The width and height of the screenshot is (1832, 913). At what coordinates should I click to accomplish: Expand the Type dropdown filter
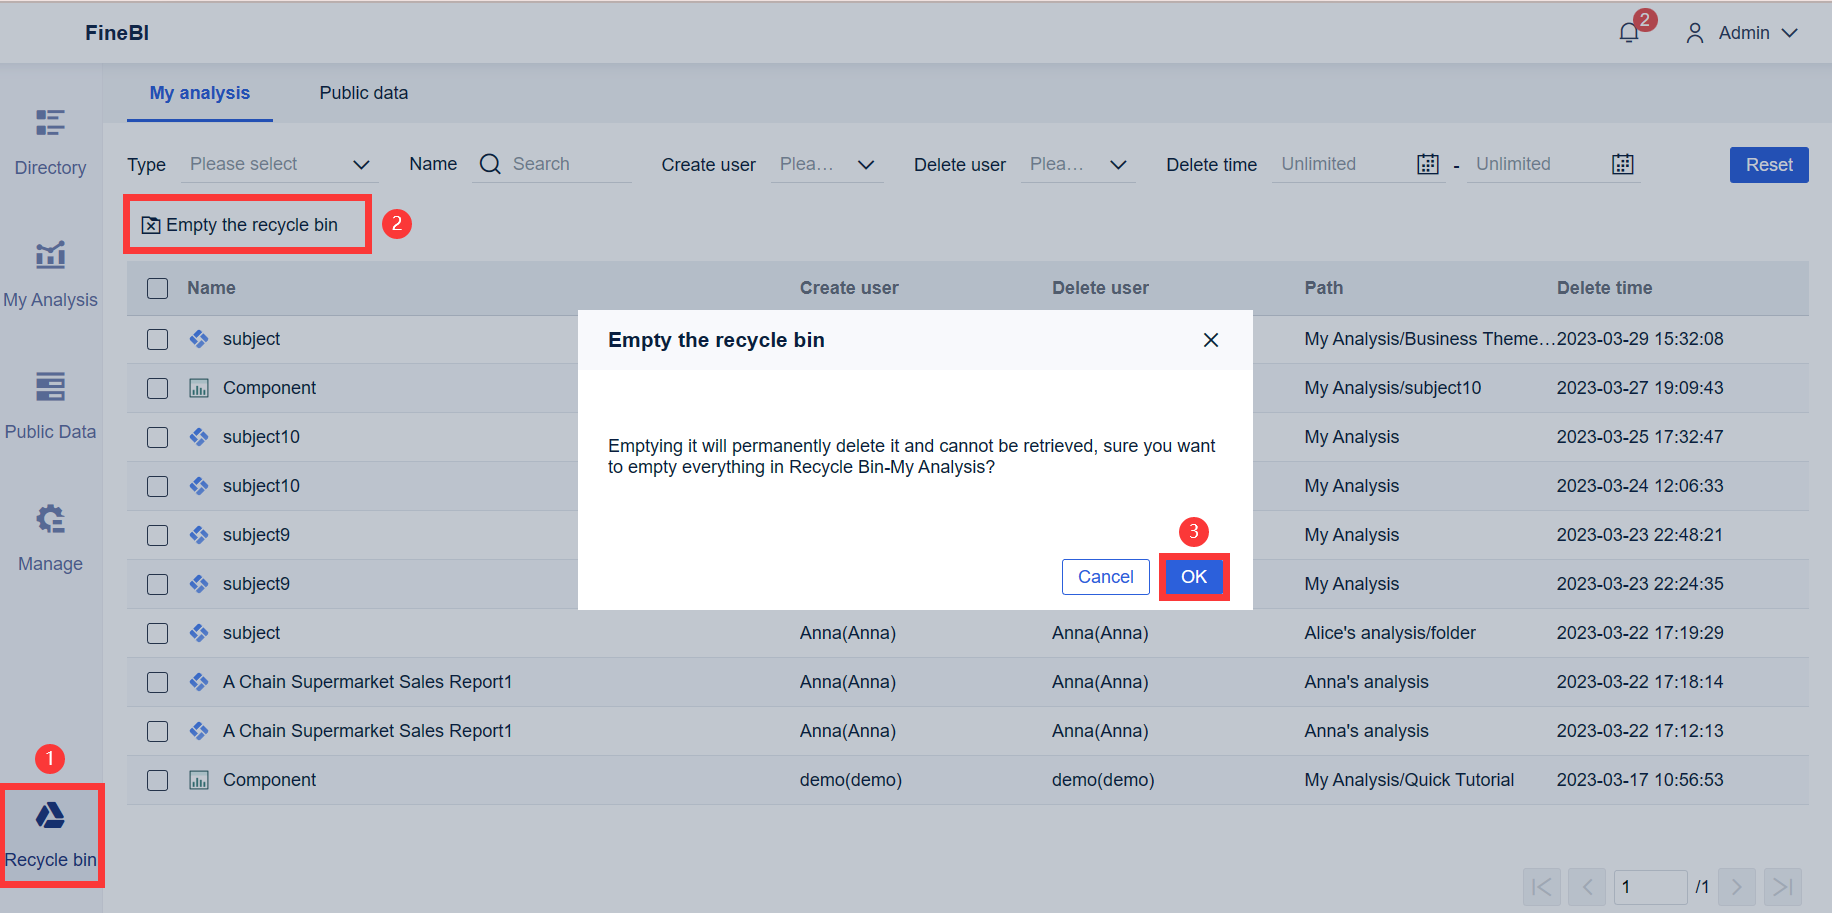pos(278,163)
